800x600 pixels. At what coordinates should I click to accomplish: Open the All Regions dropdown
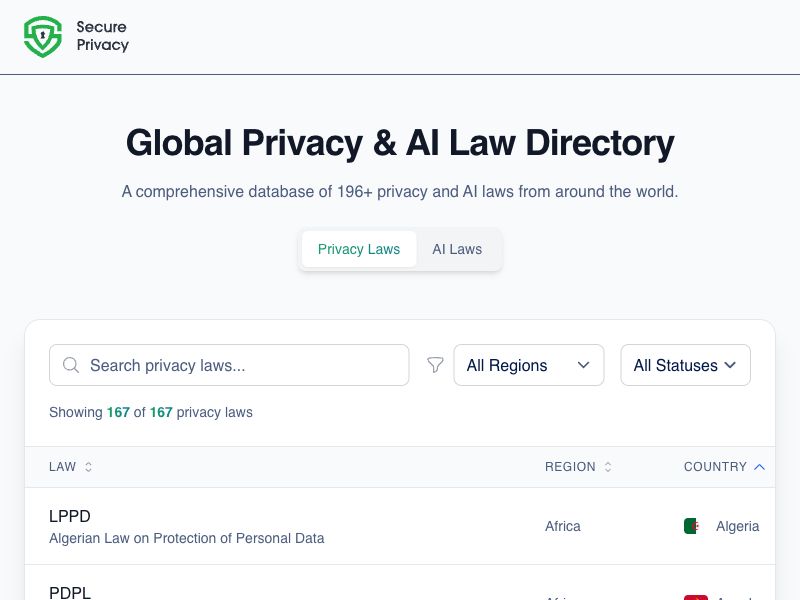pos(529,365)
